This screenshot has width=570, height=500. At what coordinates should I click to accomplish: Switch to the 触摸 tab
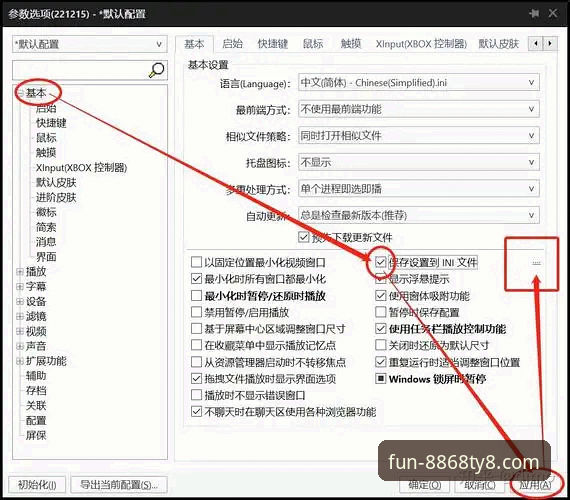[x=351, y=44]
